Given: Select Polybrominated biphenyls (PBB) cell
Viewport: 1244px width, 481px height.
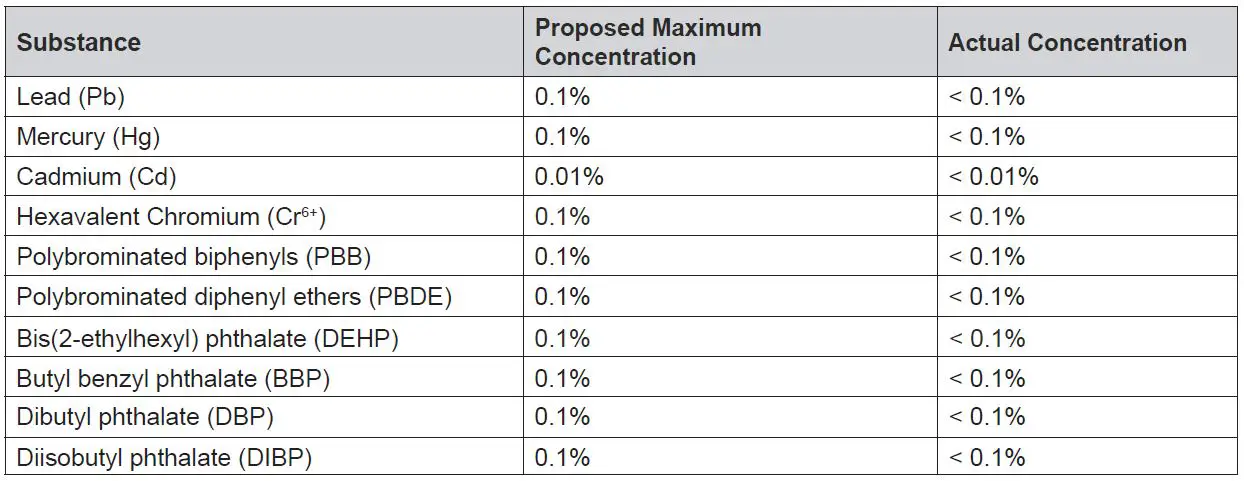Looking at the screenshot, I should tap(194, 257).
